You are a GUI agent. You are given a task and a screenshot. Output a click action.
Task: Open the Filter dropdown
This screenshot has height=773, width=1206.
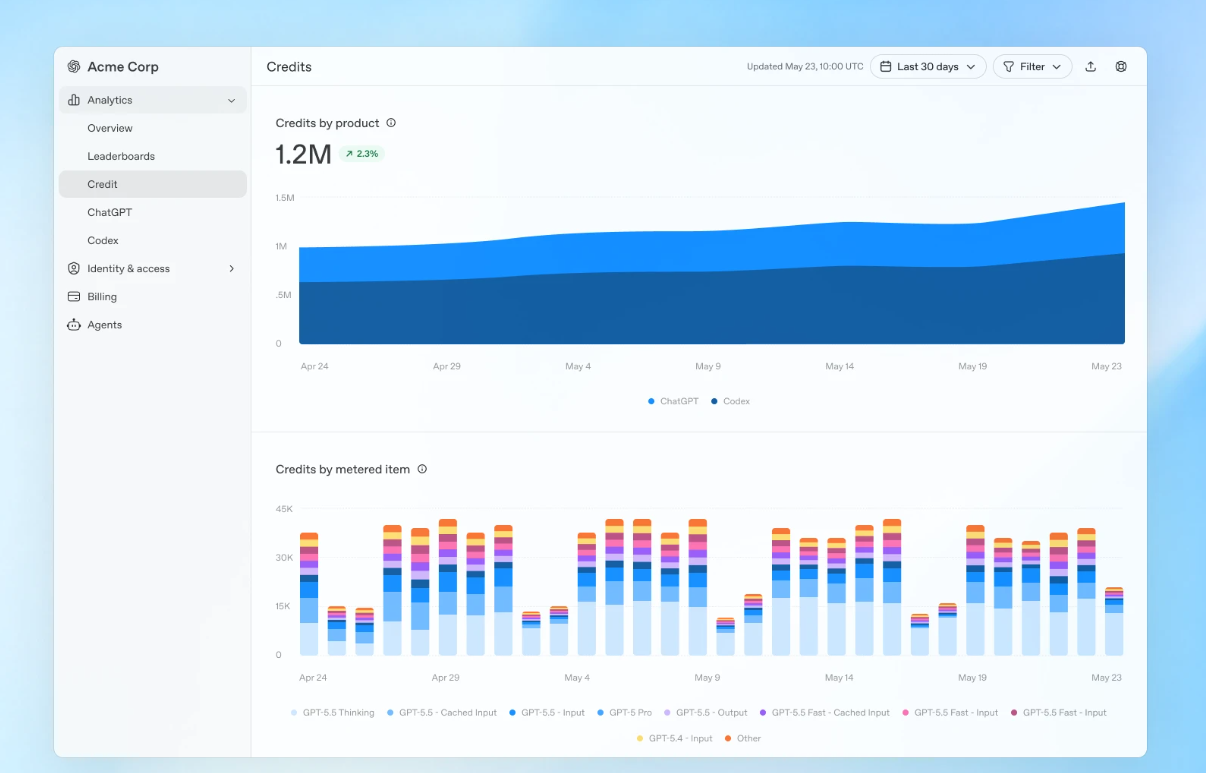pos(1032,67)
